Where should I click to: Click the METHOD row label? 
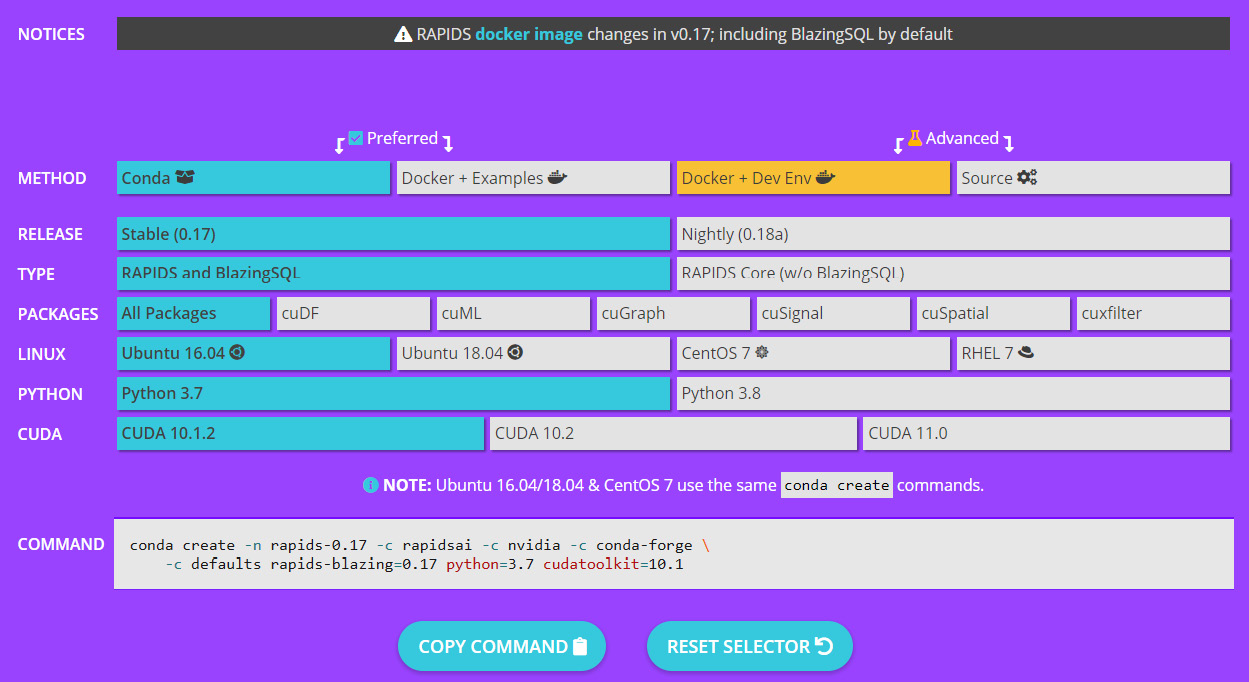tap(52, 178)
